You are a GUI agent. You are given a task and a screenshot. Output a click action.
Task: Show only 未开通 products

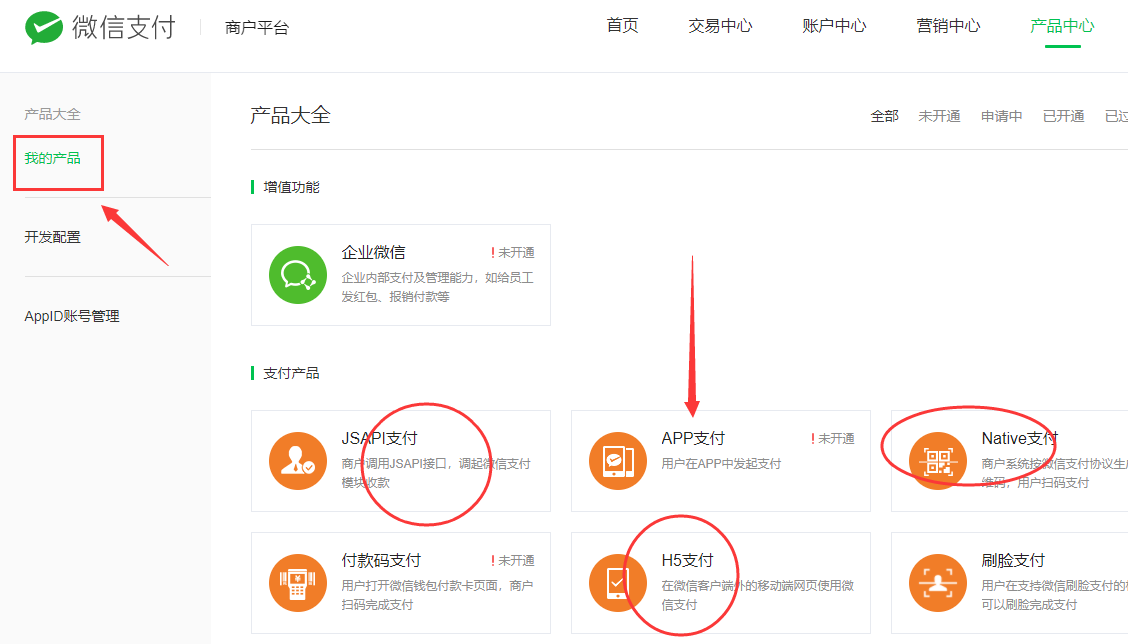pos(939,116)
